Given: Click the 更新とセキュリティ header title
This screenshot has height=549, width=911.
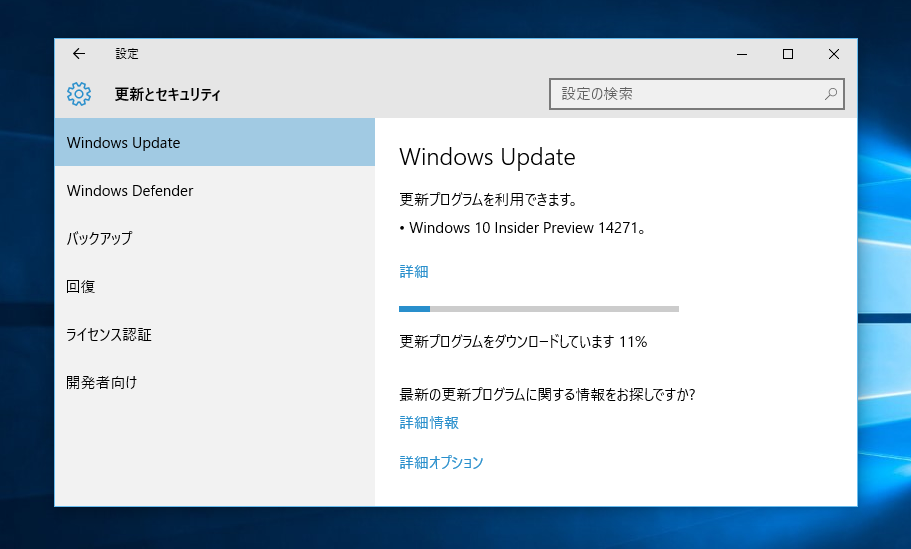Looking at the screenshot, I should [x=167, y=94].
